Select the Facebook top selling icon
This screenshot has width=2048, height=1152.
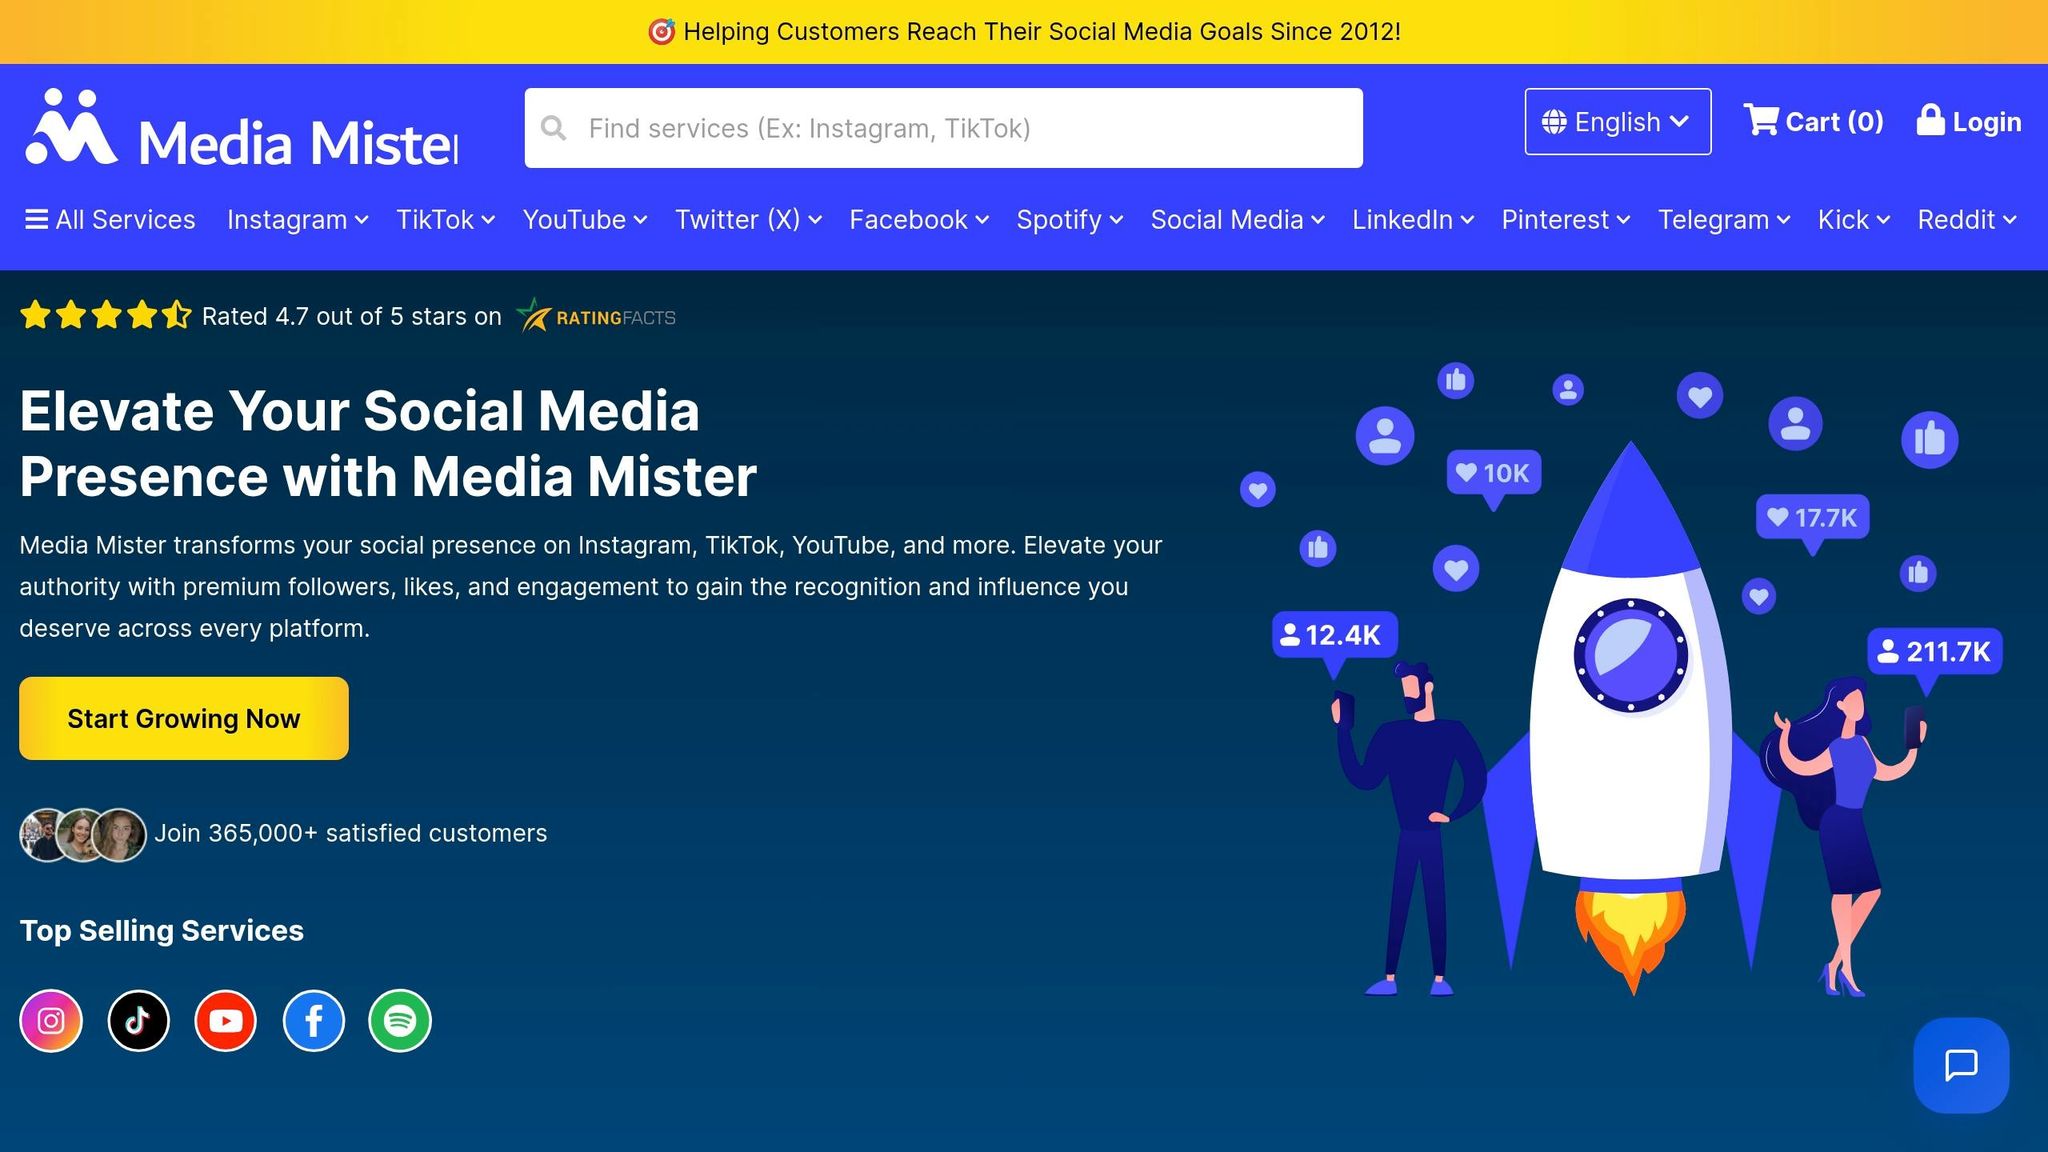(x=313, y=1020)
